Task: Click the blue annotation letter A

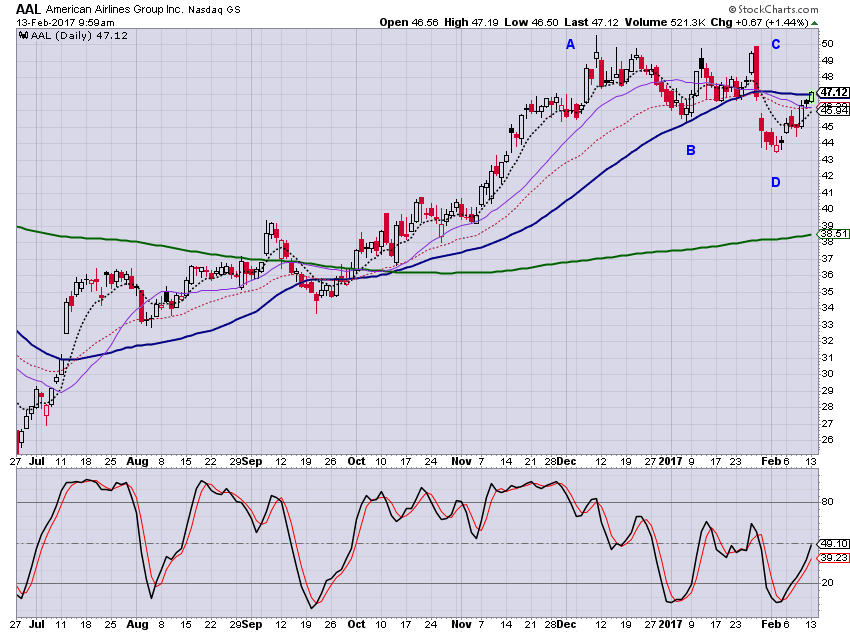Action: (570, 44)
